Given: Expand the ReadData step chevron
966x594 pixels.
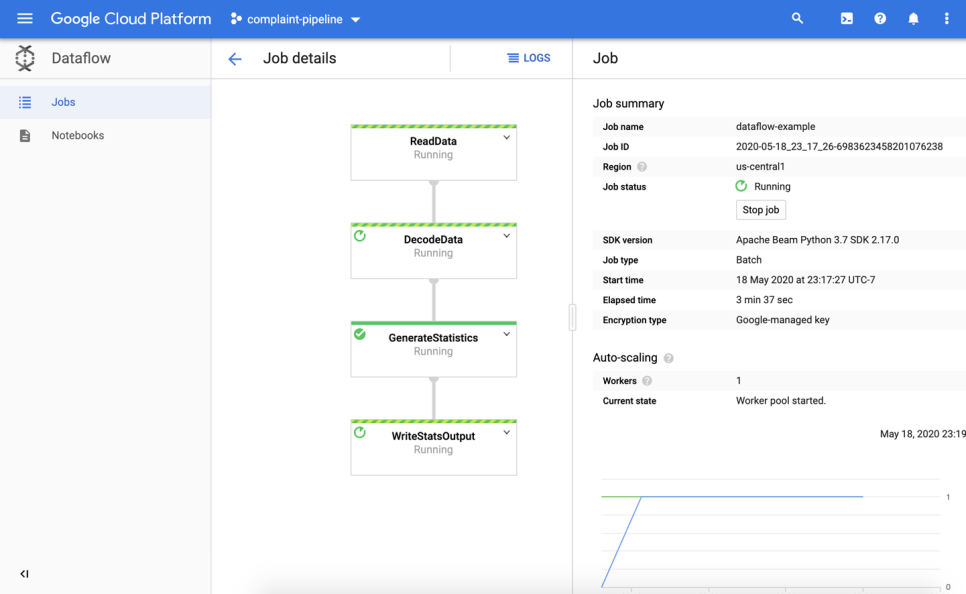Looking at the screenshot, I should [x=506, y=138].
